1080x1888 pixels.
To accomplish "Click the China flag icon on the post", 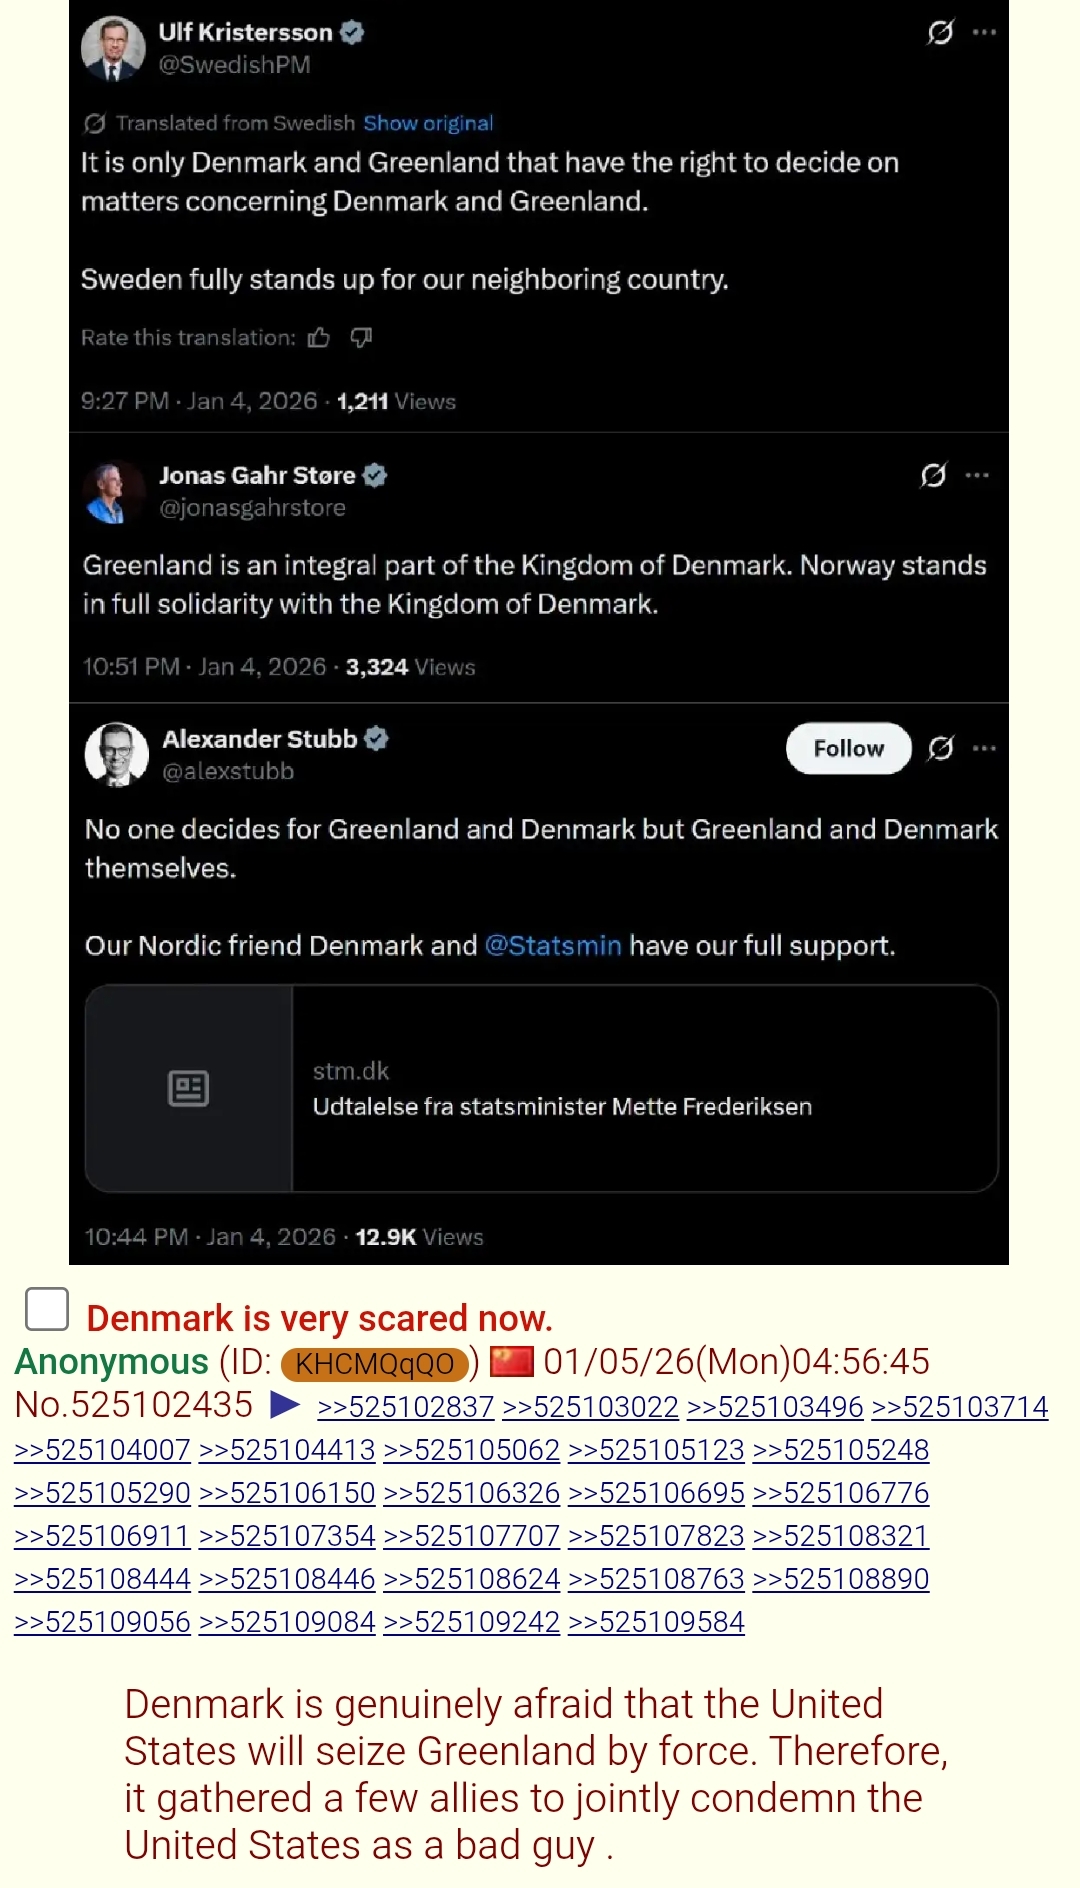I will (512, 1361).
